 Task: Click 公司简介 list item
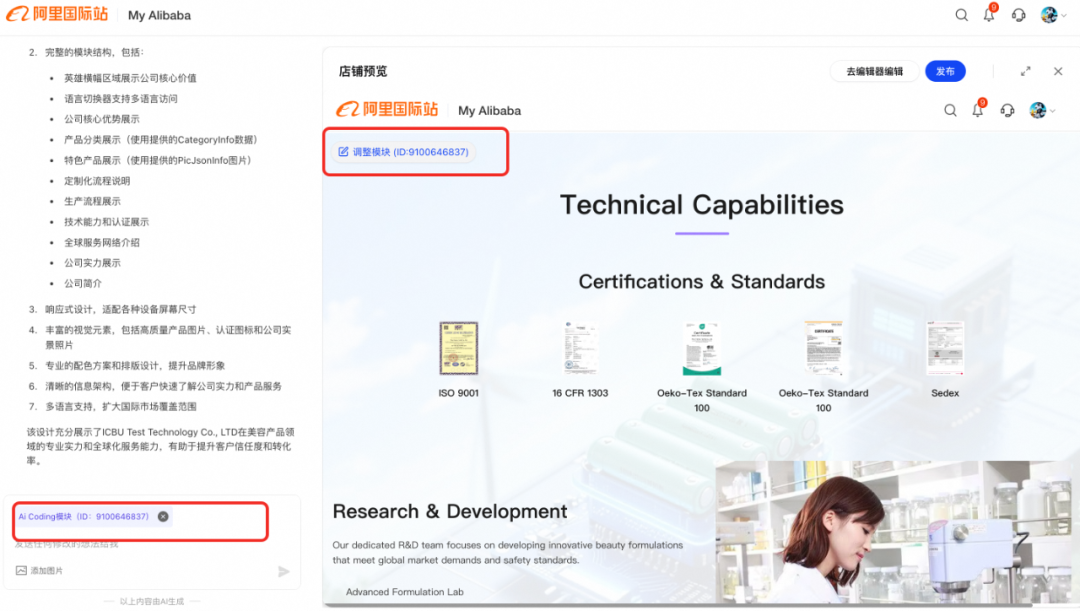click(x=83, y=283)
